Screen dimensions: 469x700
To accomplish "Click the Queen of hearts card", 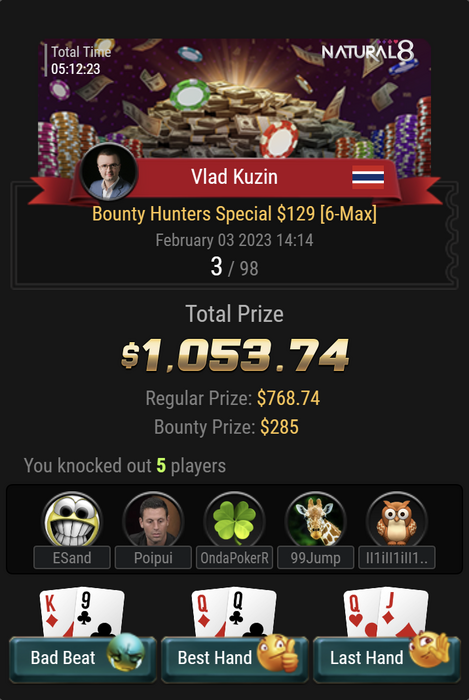I will [x=361, y=614].
